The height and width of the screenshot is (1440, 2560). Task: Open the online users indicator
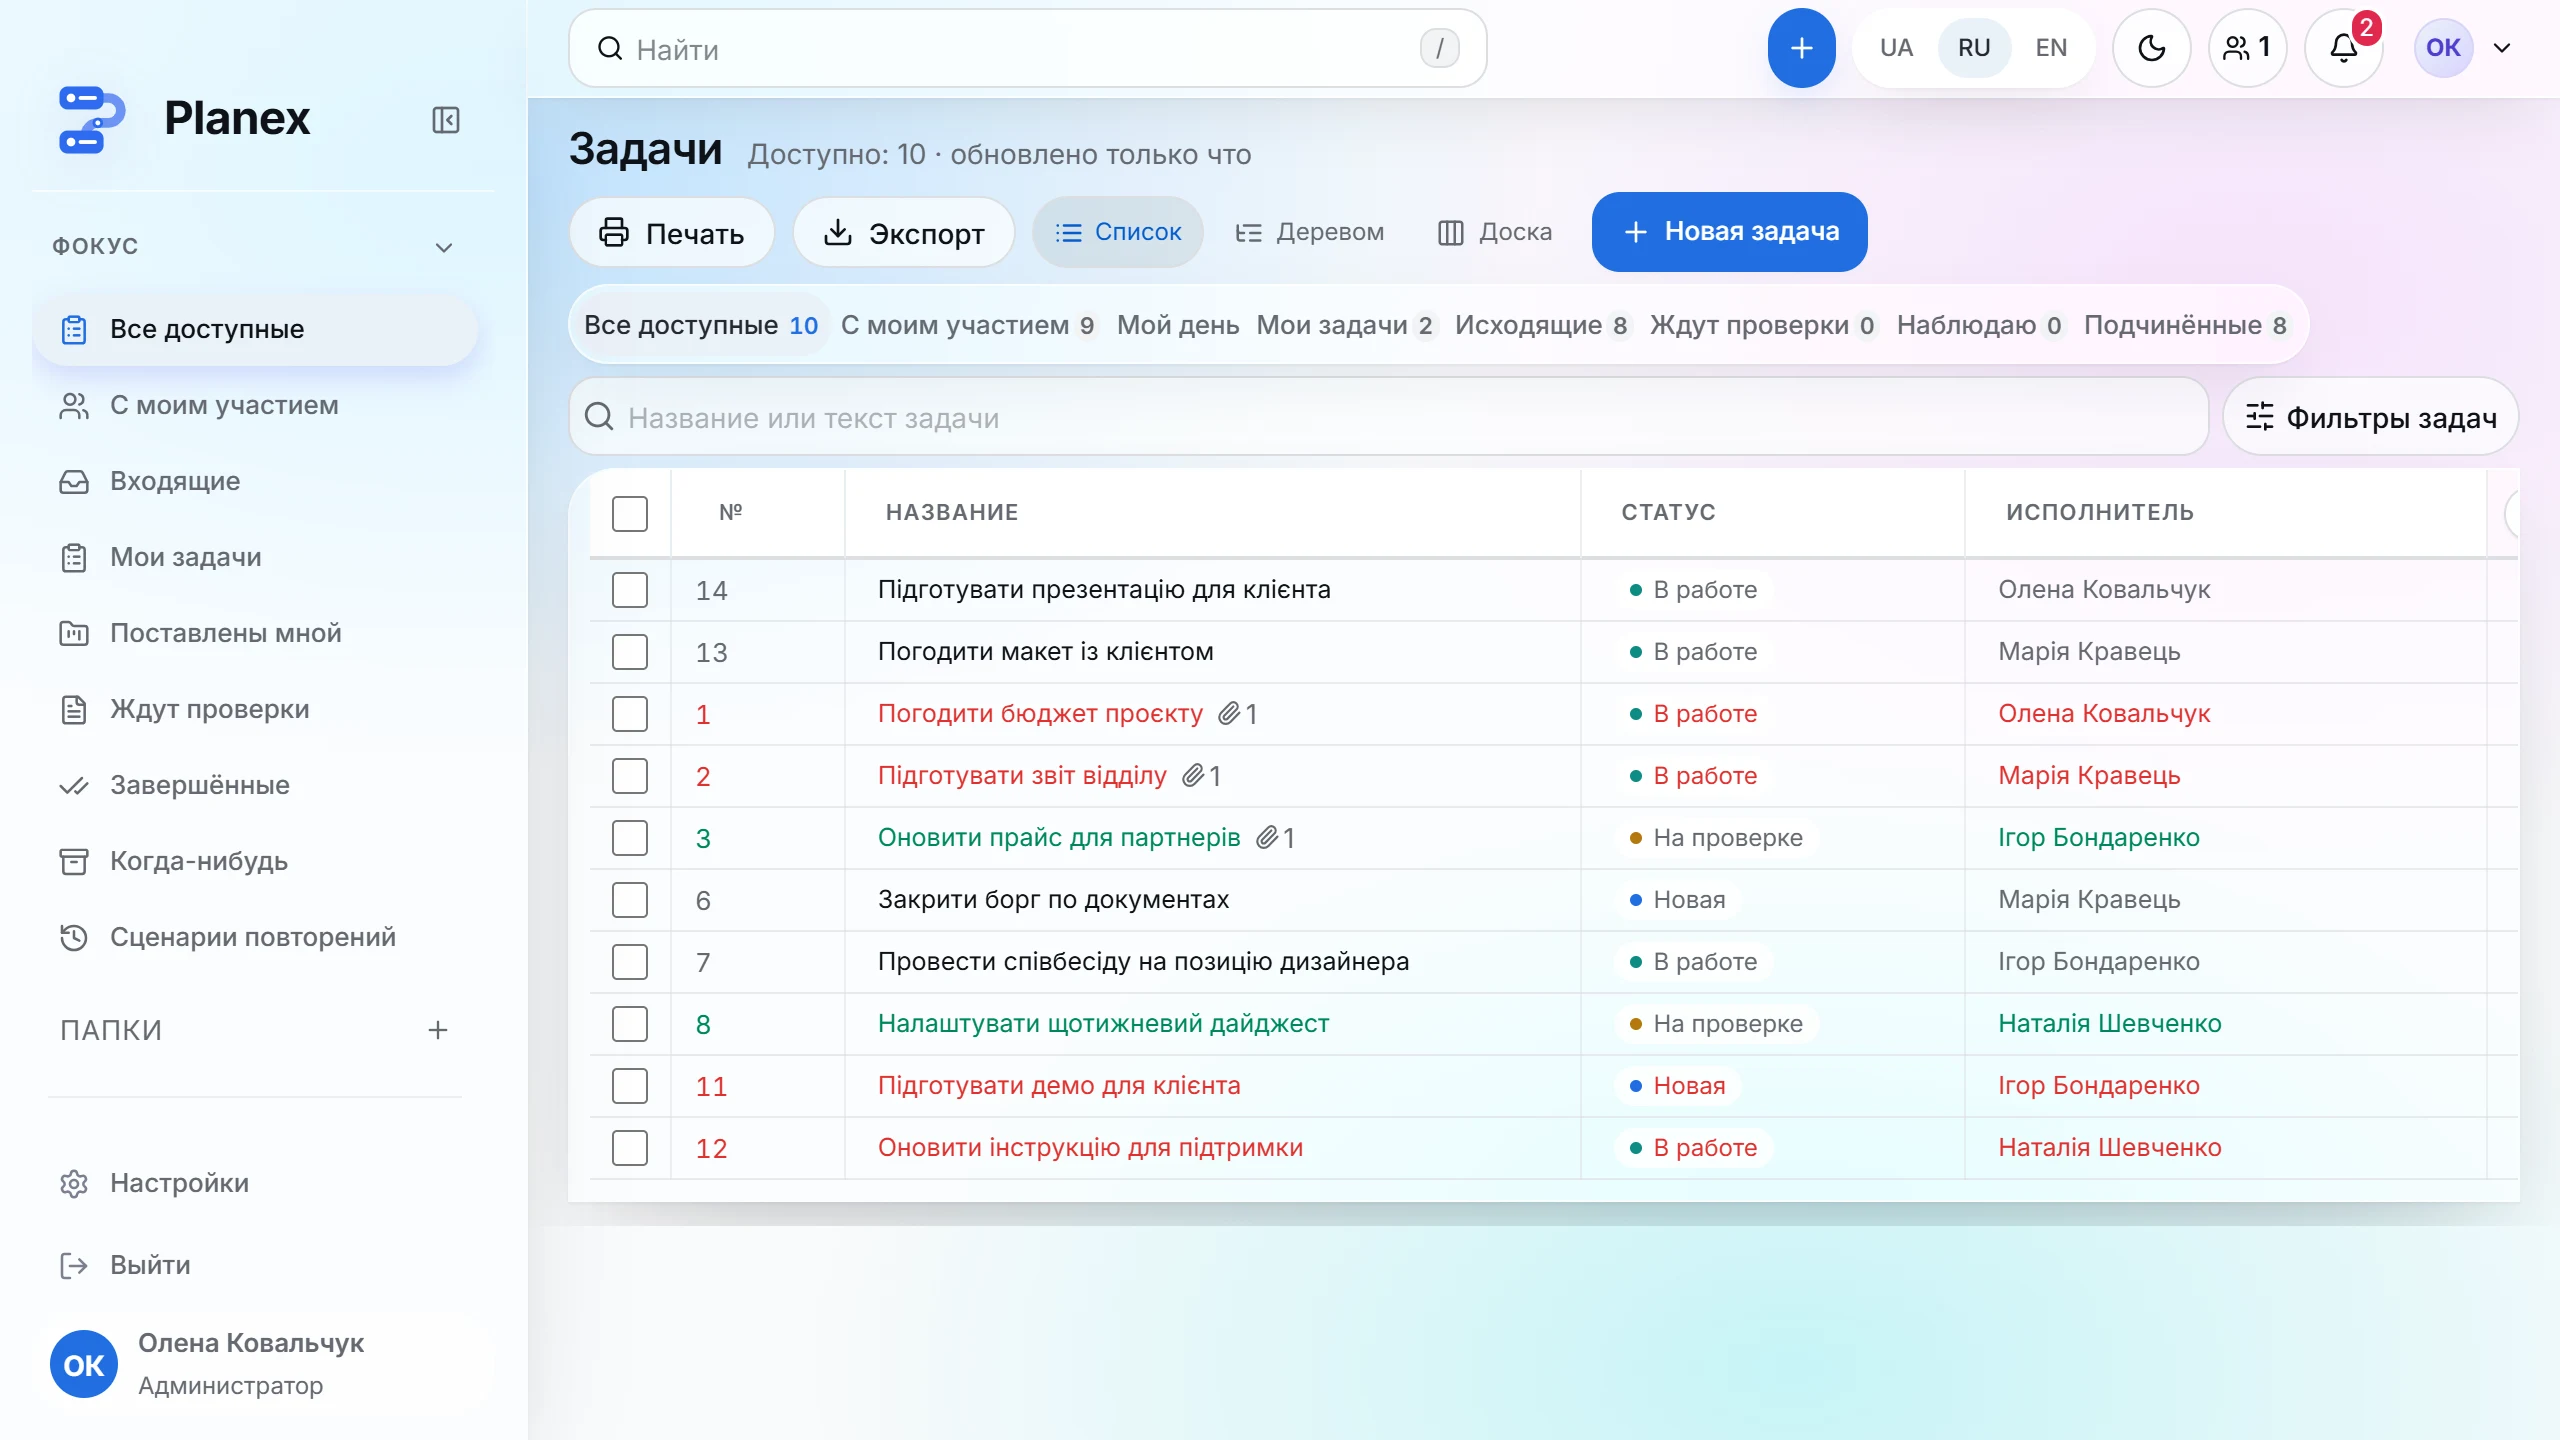pyautogui.click(x=2247, y=48)
